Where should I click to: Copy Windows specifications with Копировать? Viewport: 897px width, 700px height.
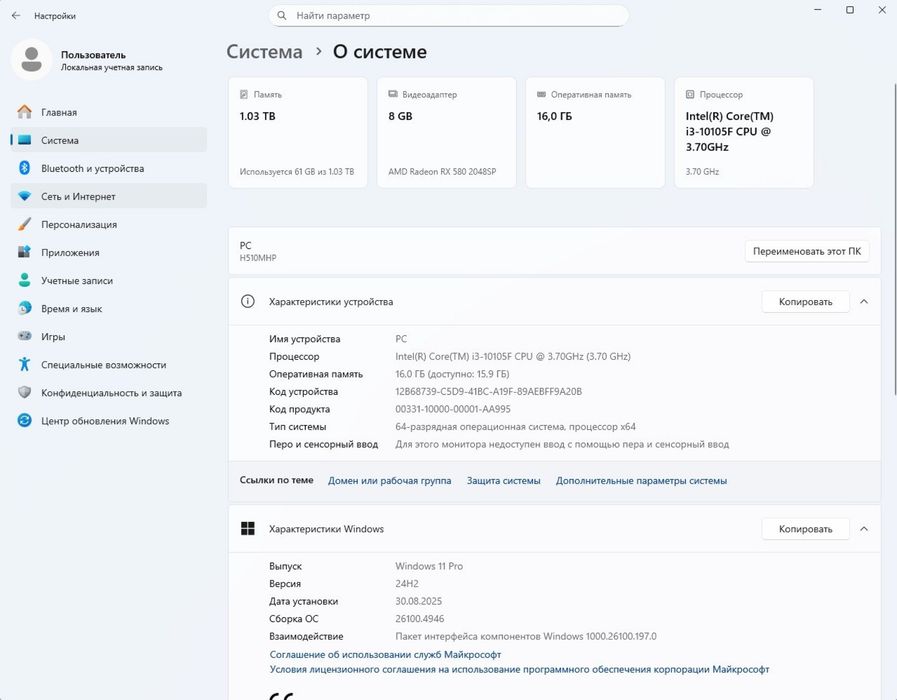[805, 529]
